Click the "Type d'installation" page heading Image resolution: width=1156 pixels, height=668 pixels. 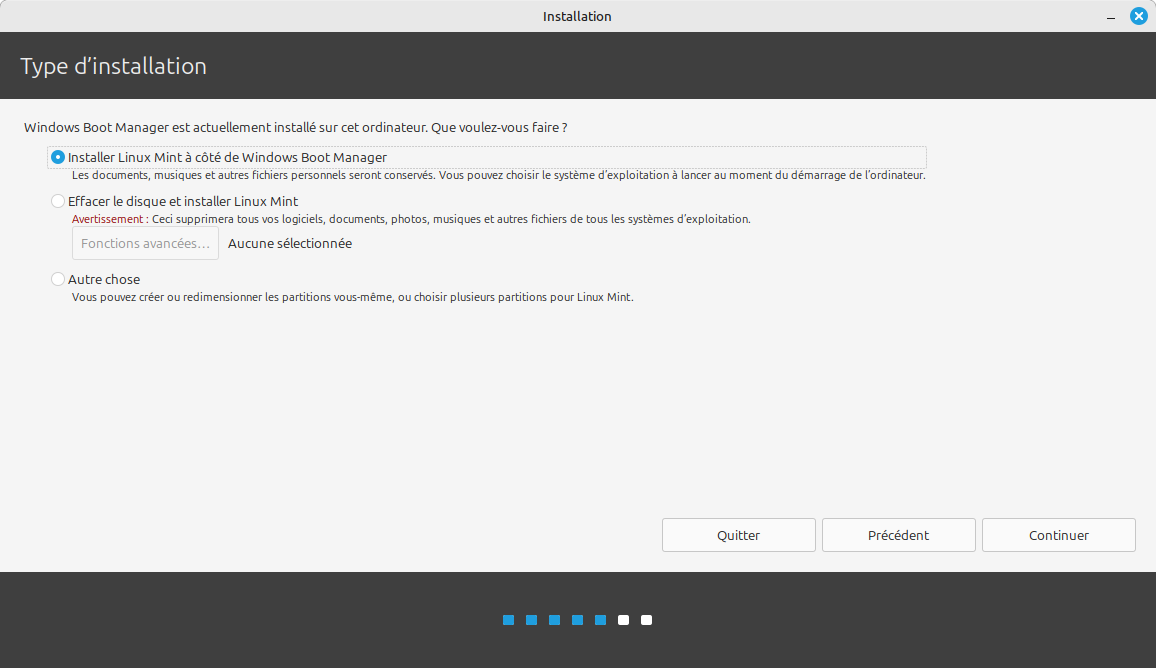click(113, 66)
